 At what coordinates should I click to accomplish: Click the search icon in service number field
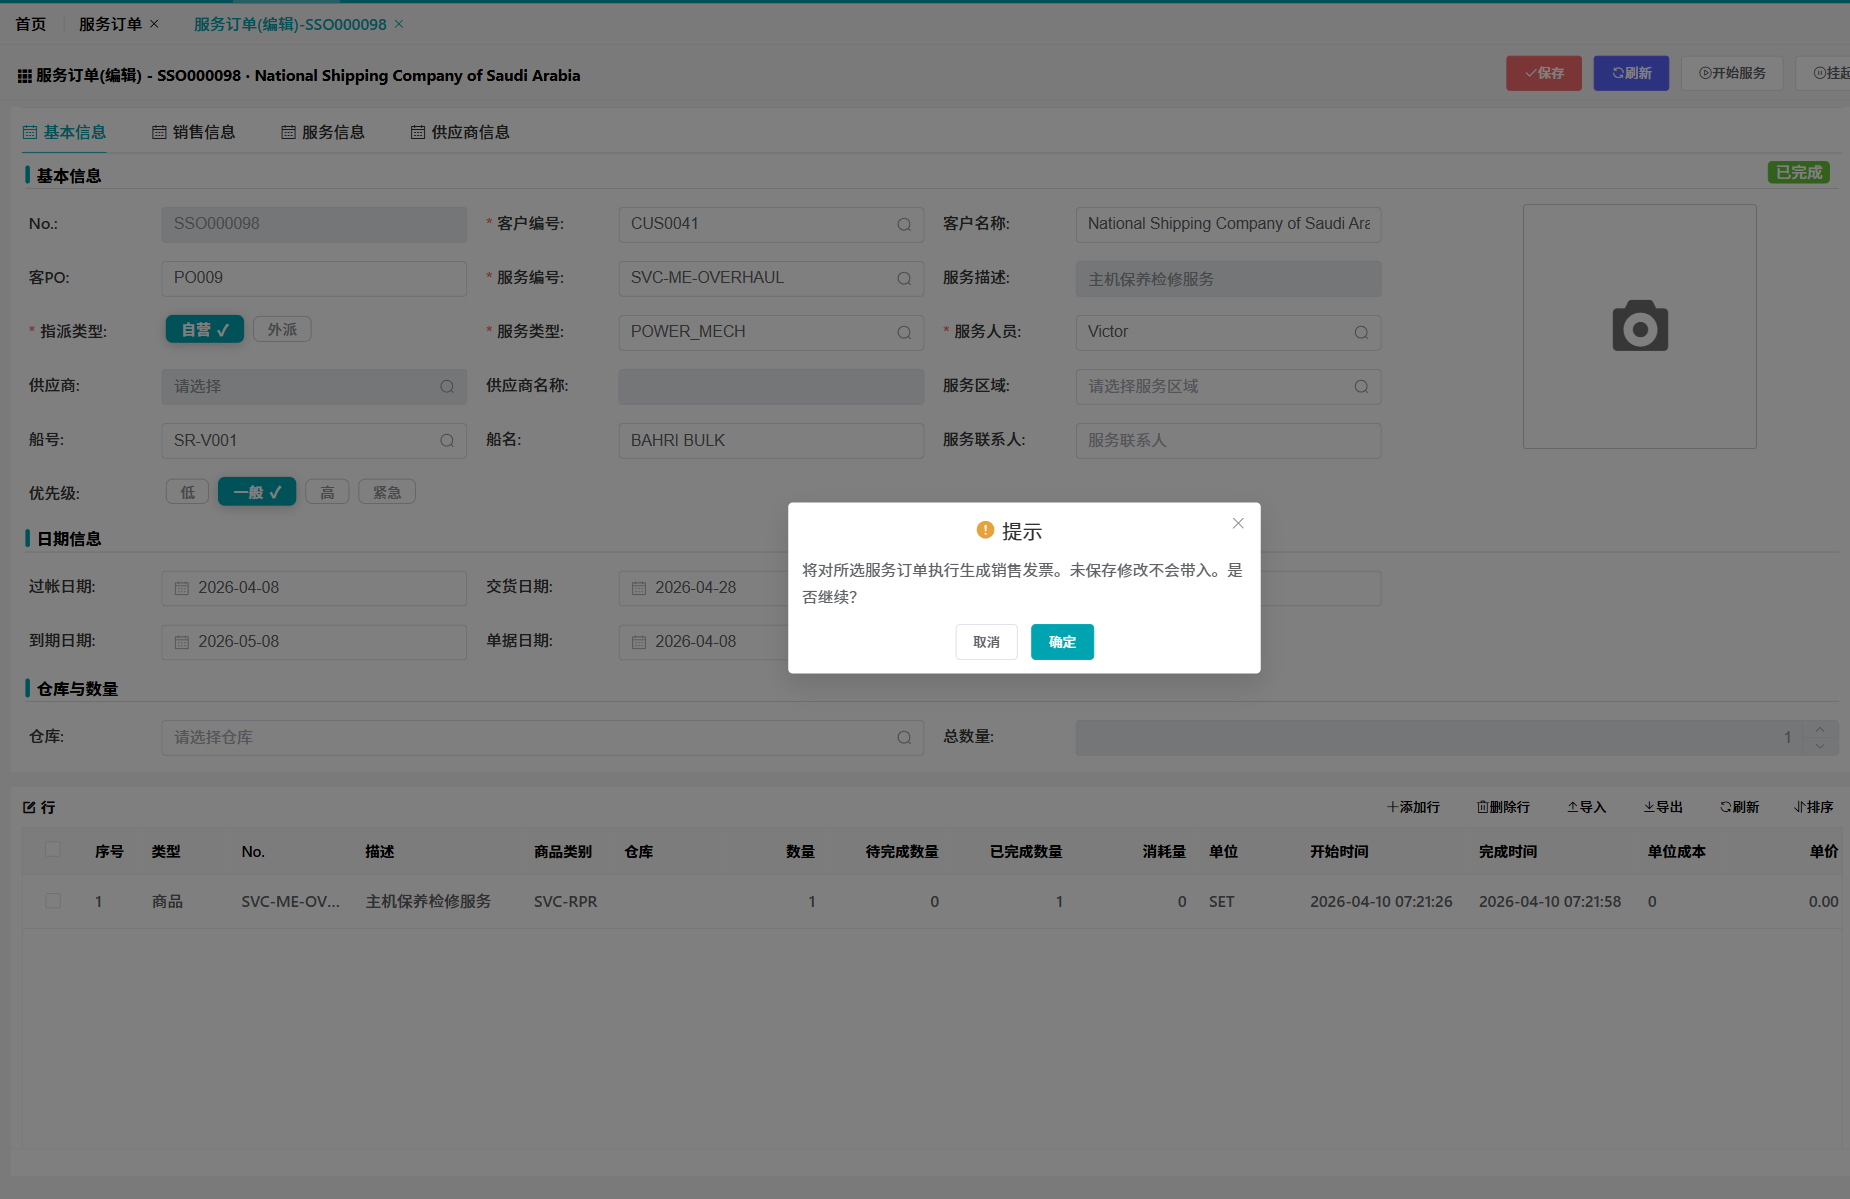point(904,278)
